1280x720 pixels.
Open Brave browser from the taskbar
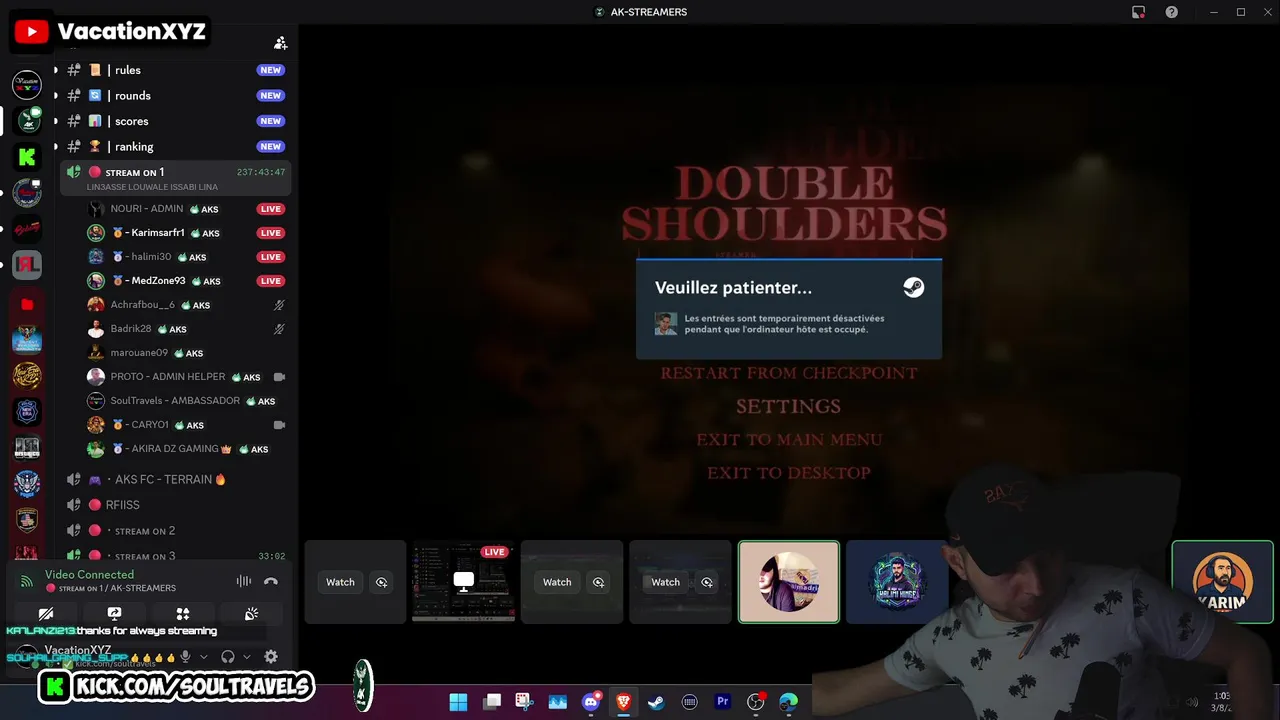pos(623,702)
